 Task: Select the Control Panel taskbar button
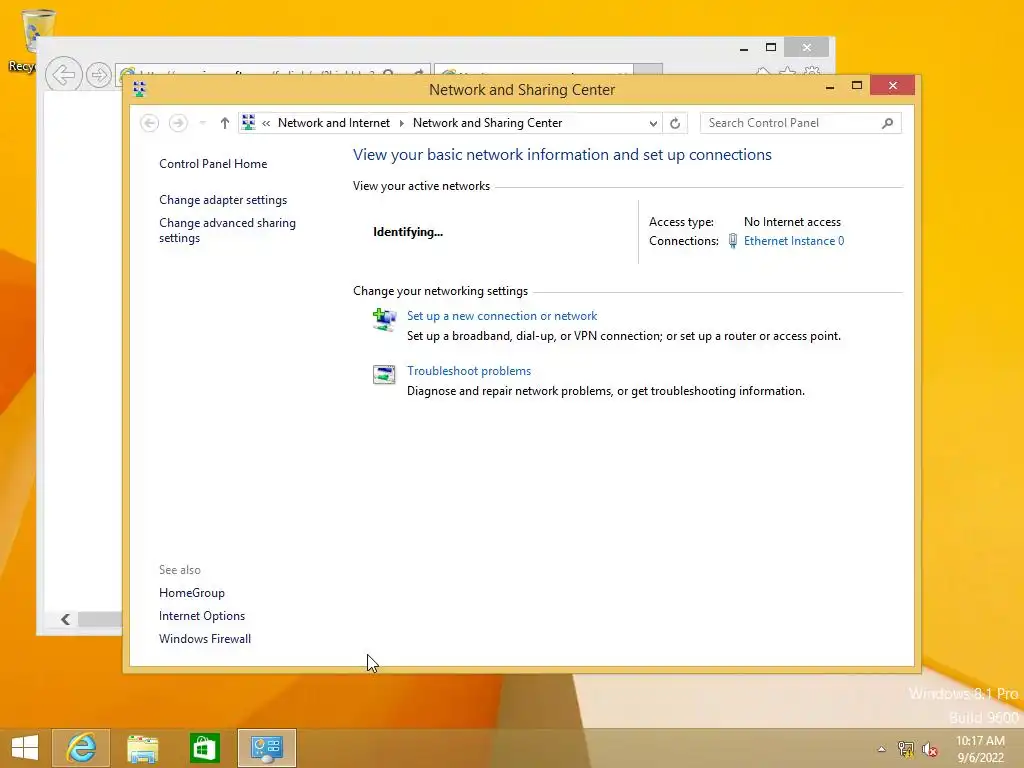[x=266, y=748]
